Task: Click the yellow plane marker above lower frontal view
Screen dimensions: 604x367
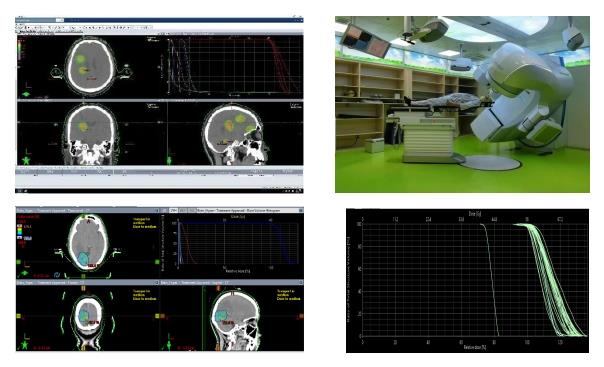Action: click(83, 288)
